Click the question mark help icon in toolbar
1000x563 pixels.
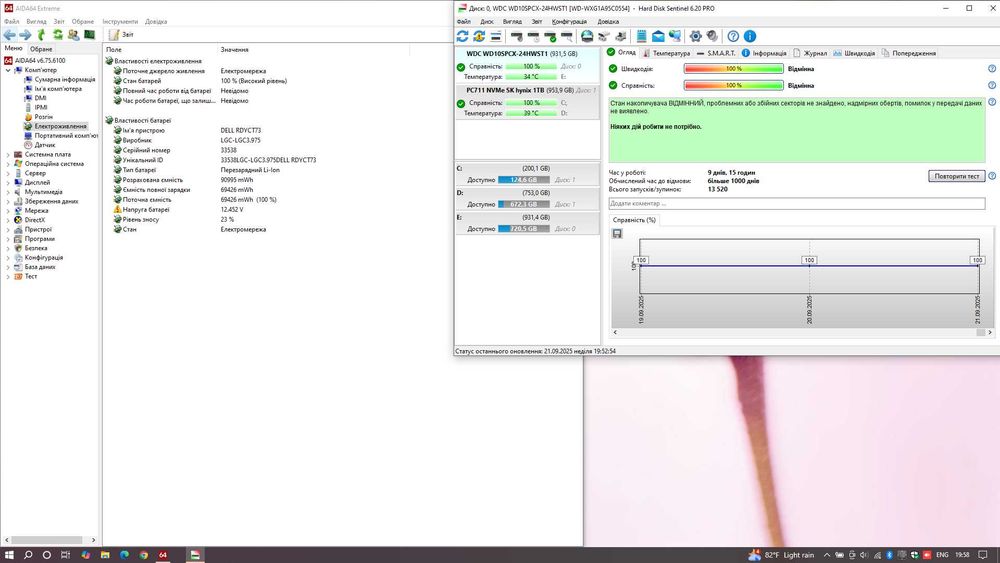click(x=733, y=36)
